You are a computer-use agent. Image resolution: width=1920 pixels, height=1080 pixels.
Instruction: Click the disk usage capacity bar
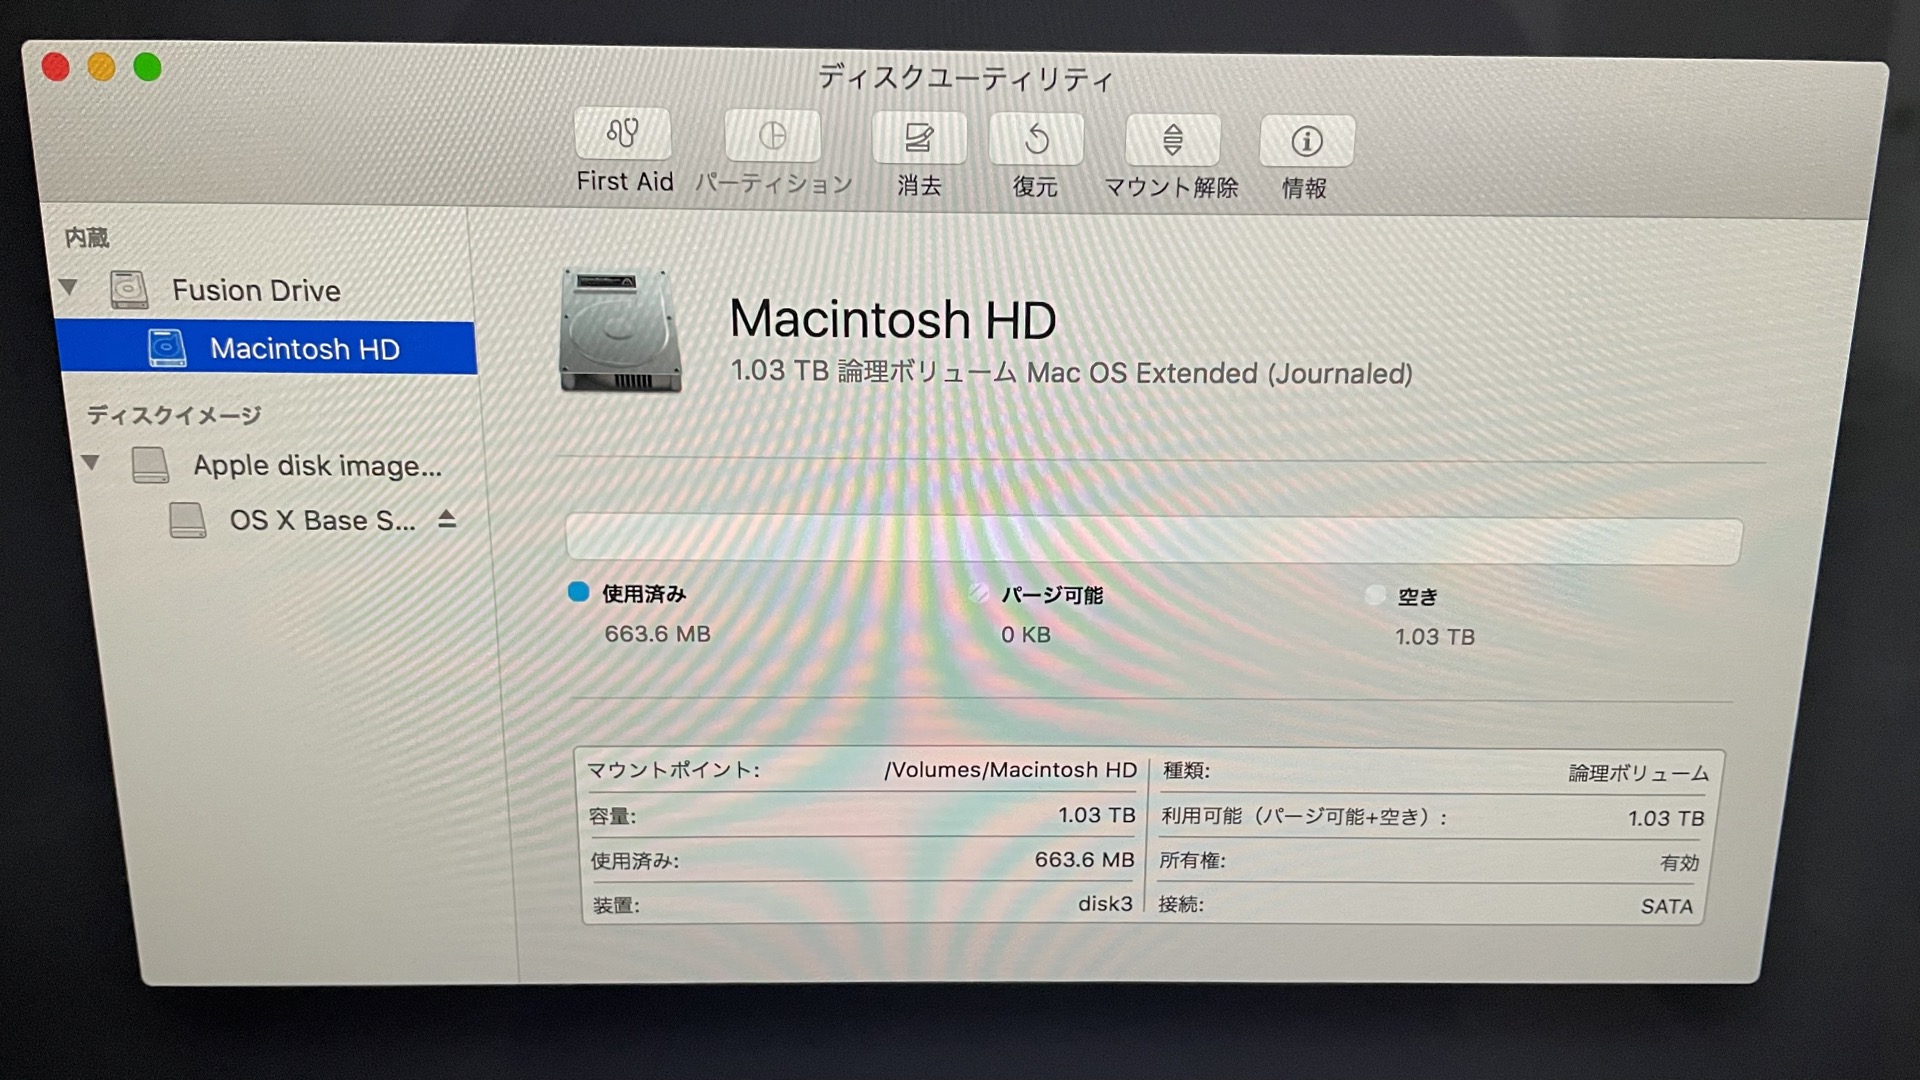pyautogui.click(x=1153, y=540)
